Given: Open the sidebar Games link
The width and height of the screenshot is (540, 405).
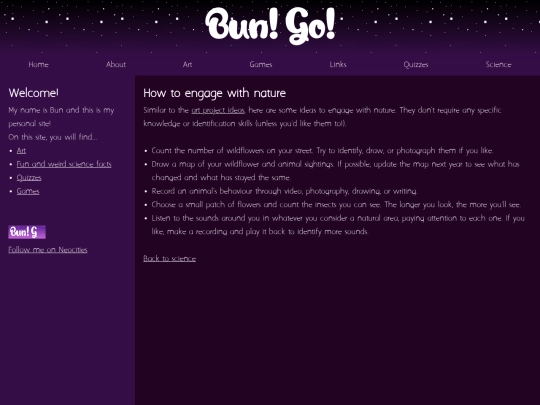Looking at the screenshot, I should coord(28,191).
